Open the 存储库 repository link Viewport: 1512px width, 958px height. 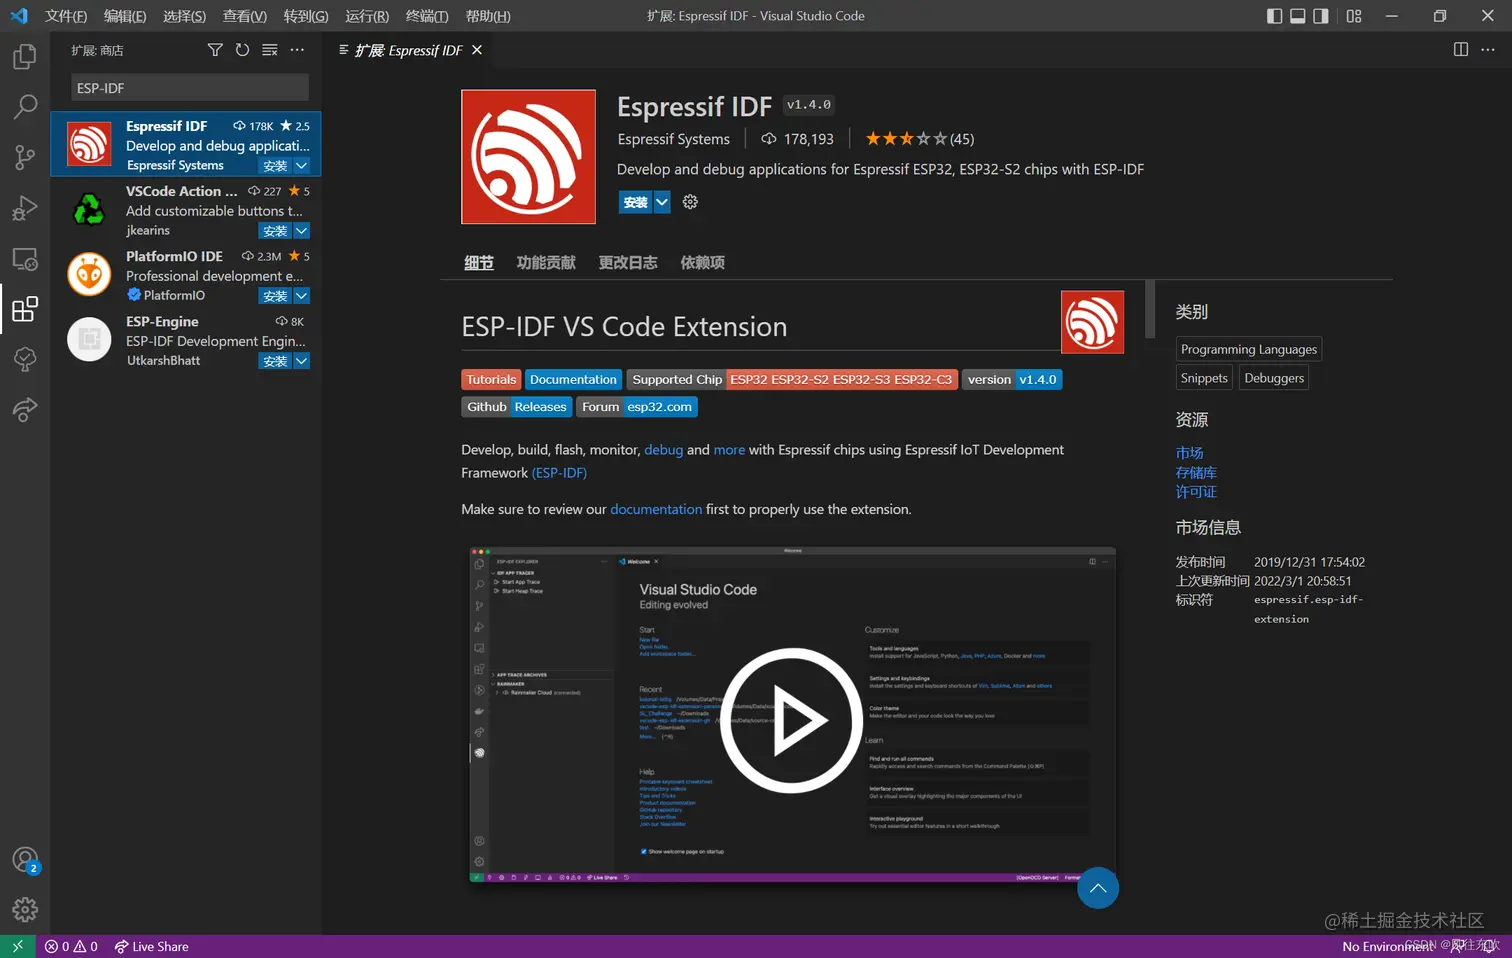click(x=1196, y=473)
